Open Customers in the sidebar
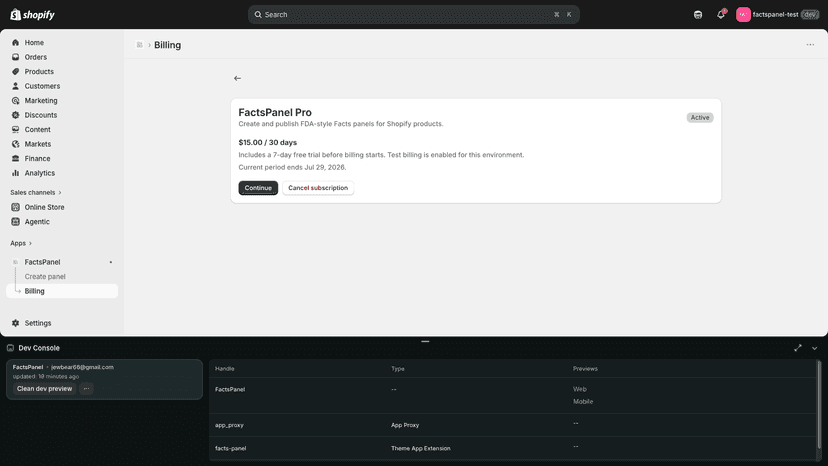The width and height of the screenshot is (828, 466). [x=42, y=86]
